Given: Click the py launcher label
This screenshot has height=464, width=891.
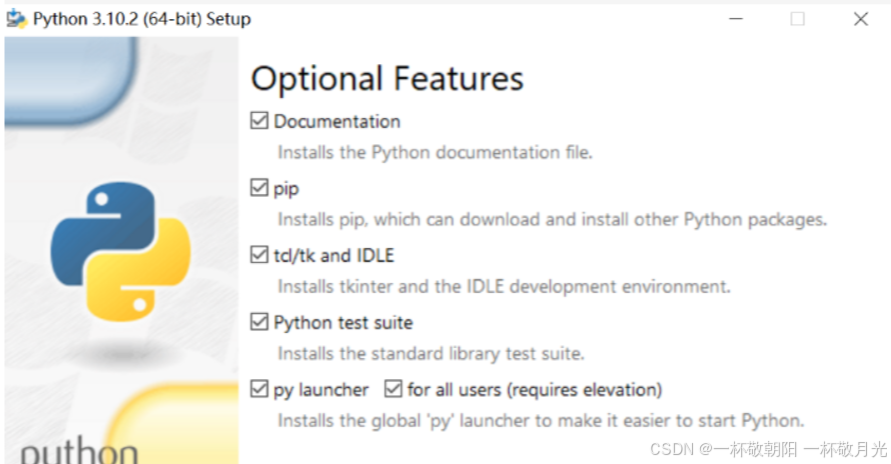Looking at the screenshot, I should (x=321, y=390).
